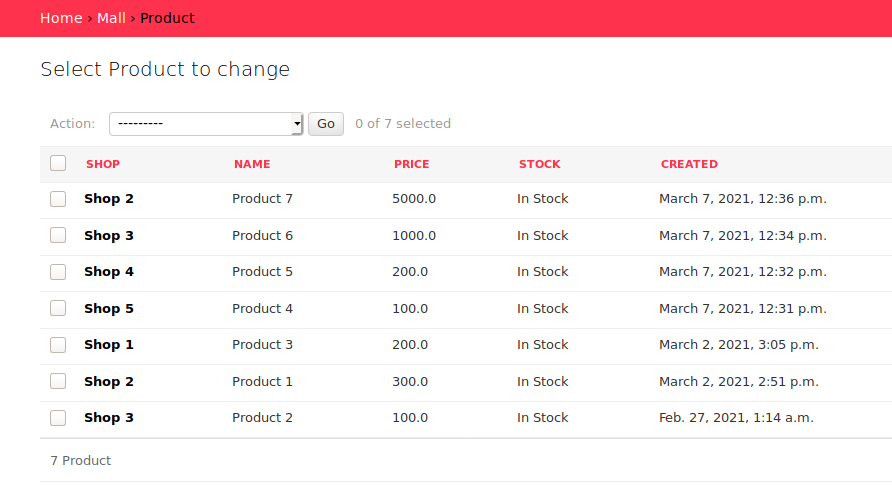Image resolution: width=892 pixels, height=486 pixels.
Task: Sort by the Stock column header
Action: pyautogui.click(x=539, y=164)
